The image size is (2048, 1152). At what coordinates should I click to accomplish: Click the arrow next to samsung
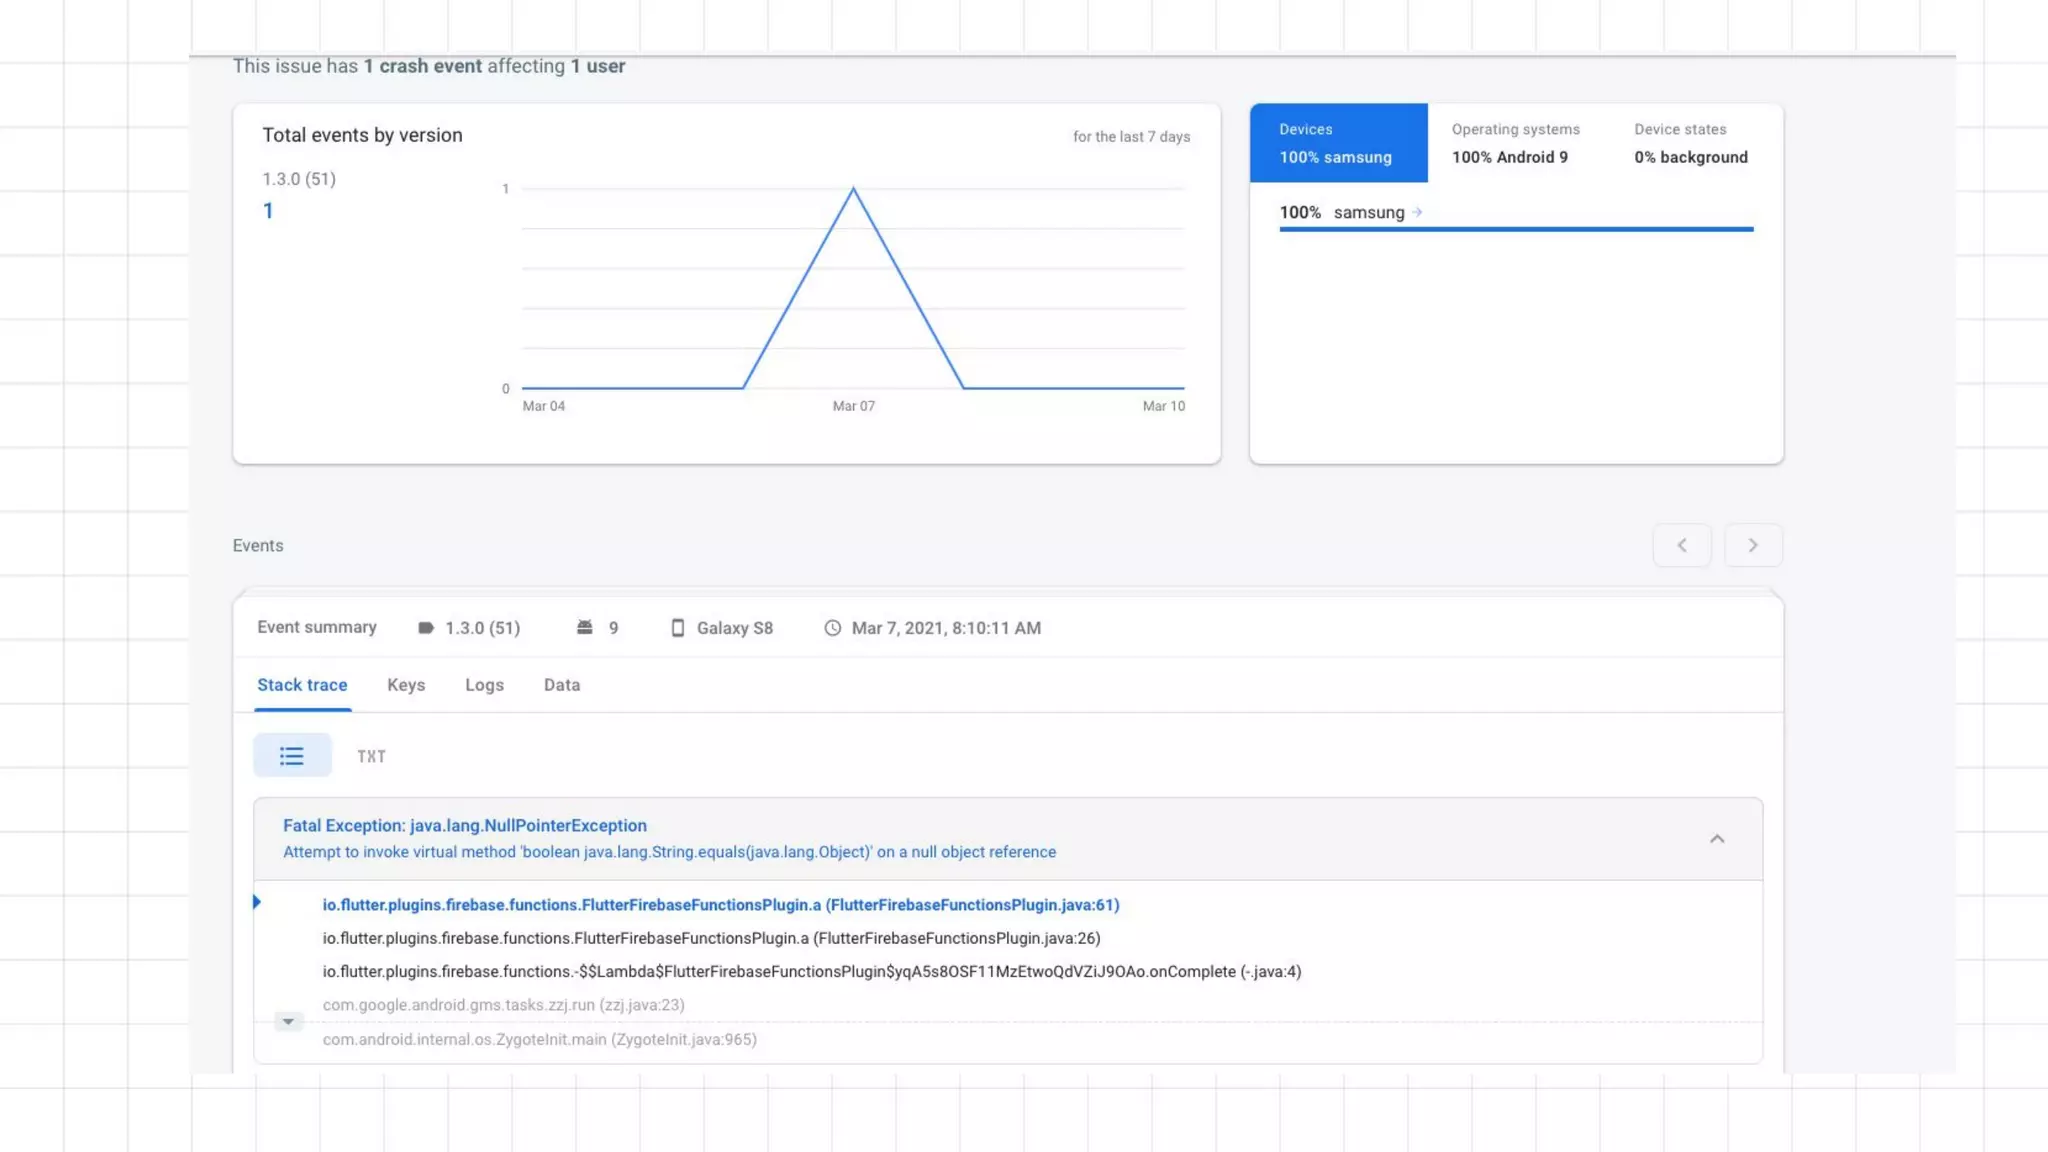tap(1417, 212)
